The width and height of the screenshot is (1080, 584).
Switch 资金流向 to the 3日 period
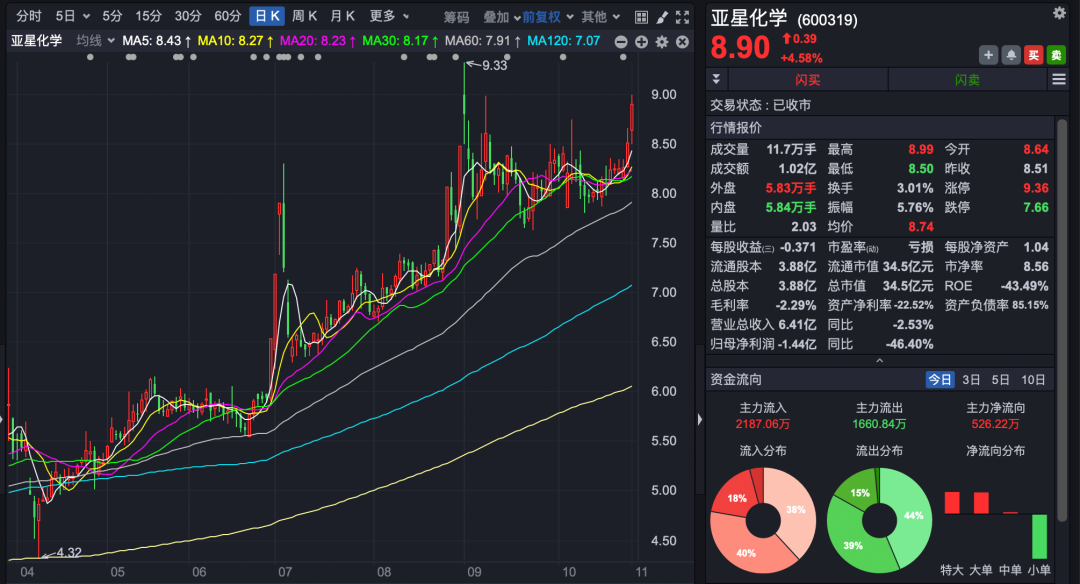pos(971,380)
